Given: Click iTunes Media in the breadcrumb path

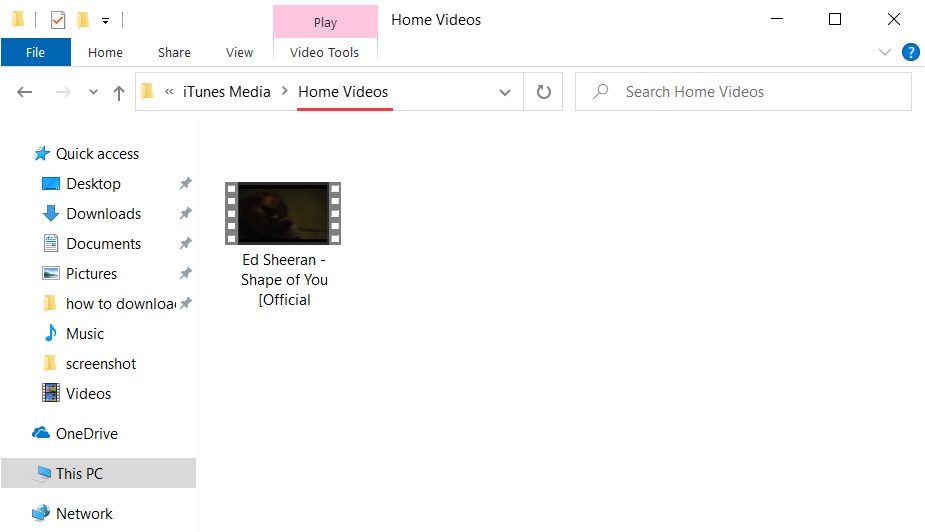Looking at the screenshot, I should point(226,92).
